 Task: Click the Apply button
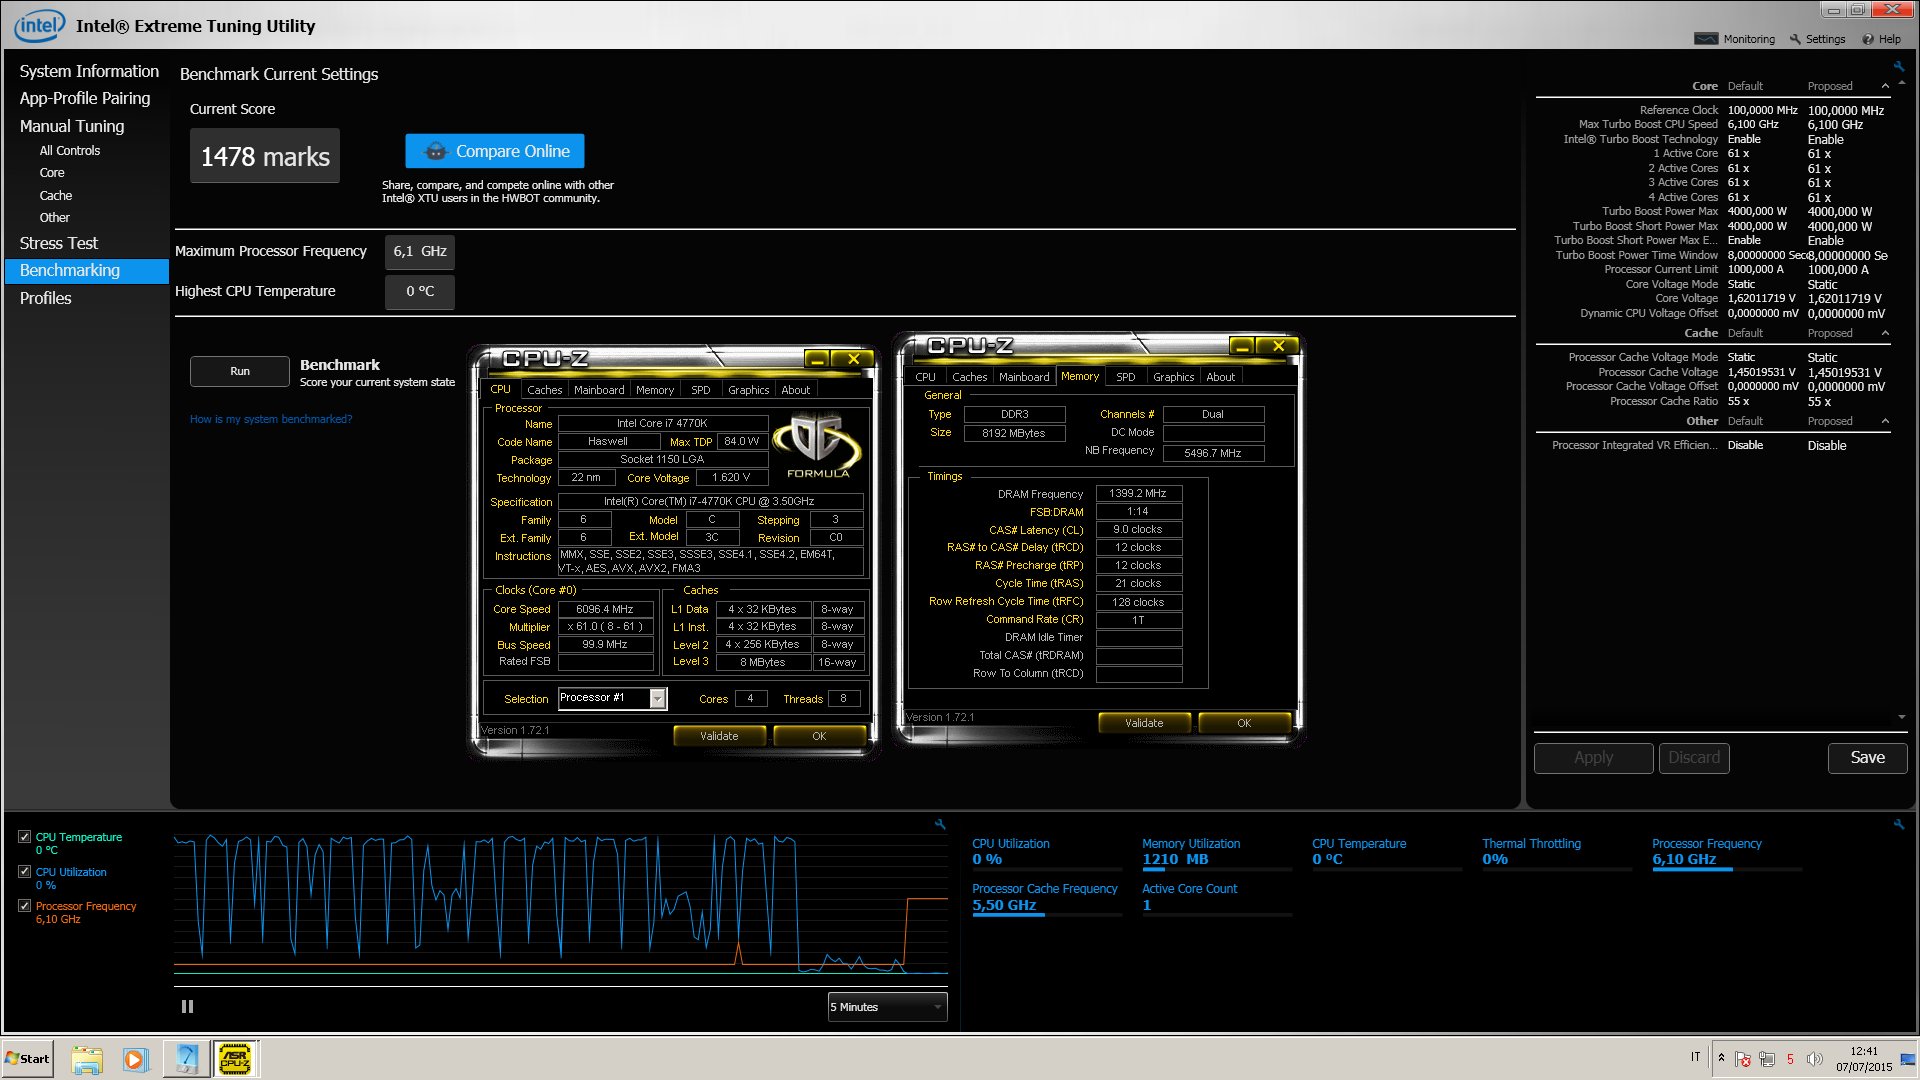click(1593, 758)
